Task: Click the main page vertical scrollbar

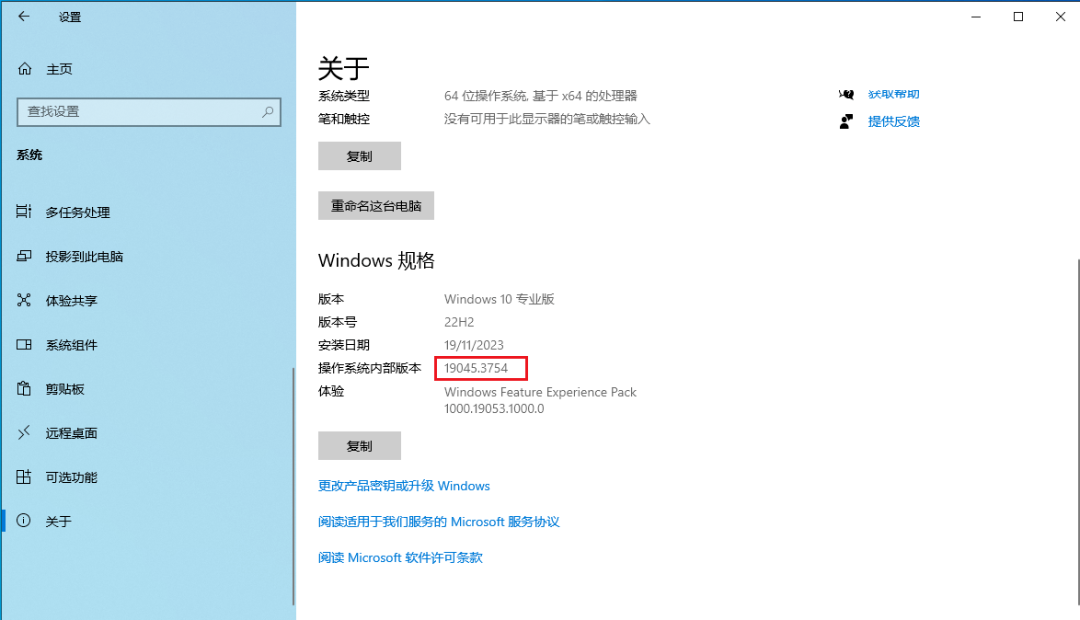Action: [1077, 432]
